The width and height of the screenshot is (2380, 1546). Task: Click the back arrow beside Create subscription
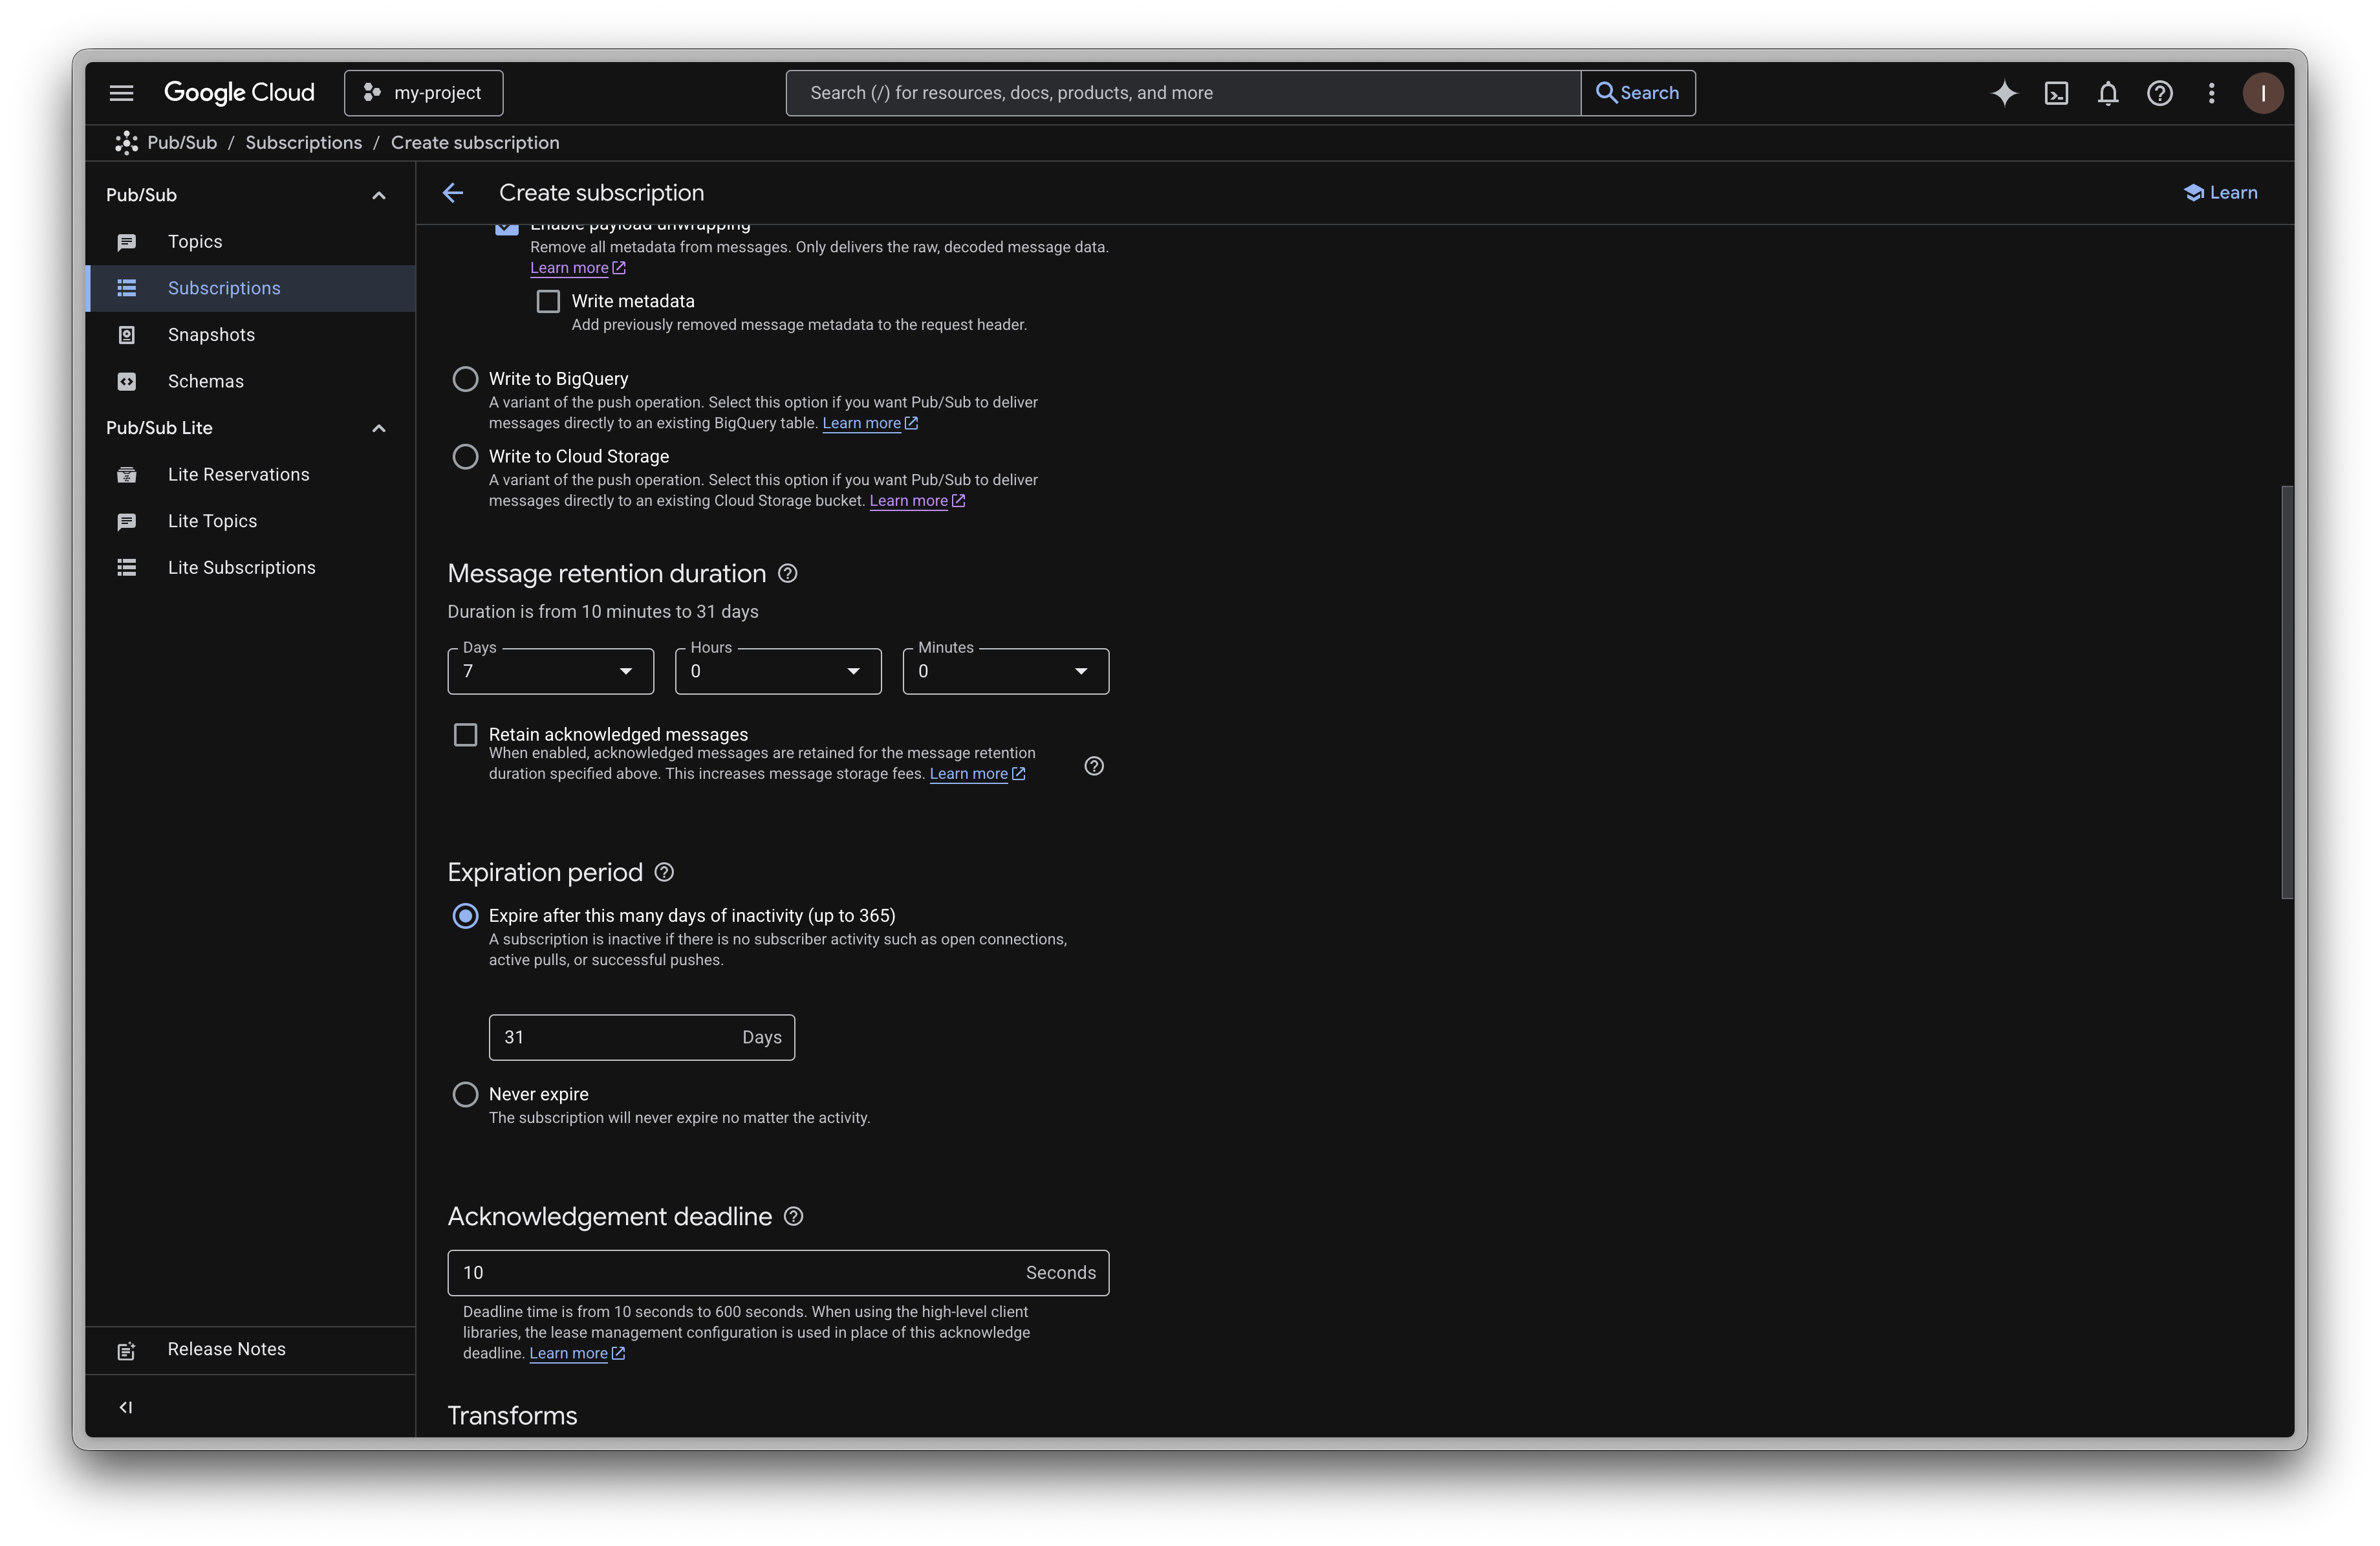(453, 193)
